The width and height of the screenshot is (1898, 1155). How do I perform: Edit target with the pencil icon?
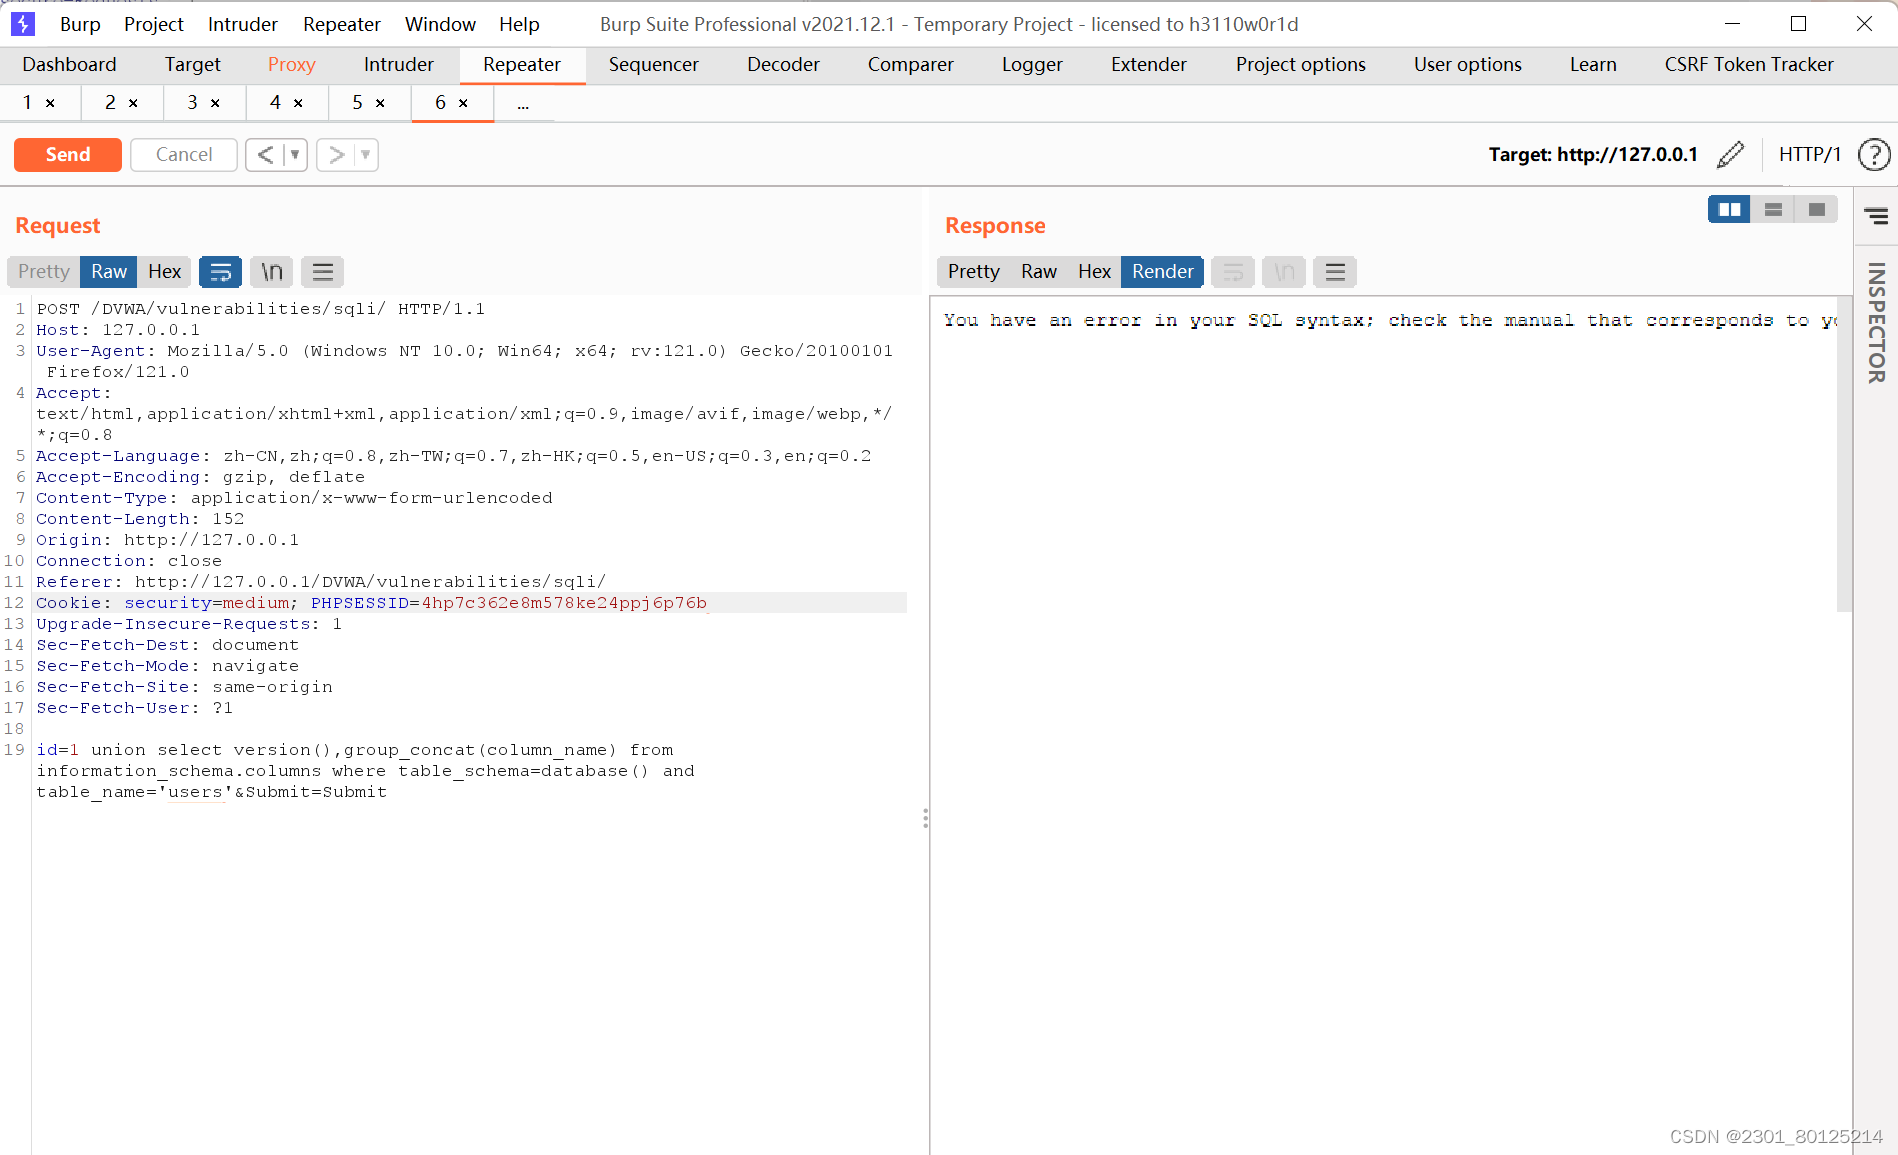1730,154
